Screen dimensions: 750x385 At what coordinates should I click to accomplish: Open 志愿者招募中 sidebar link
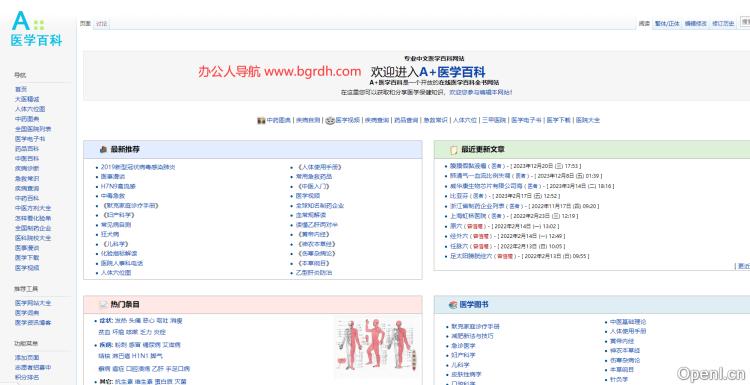33,368
